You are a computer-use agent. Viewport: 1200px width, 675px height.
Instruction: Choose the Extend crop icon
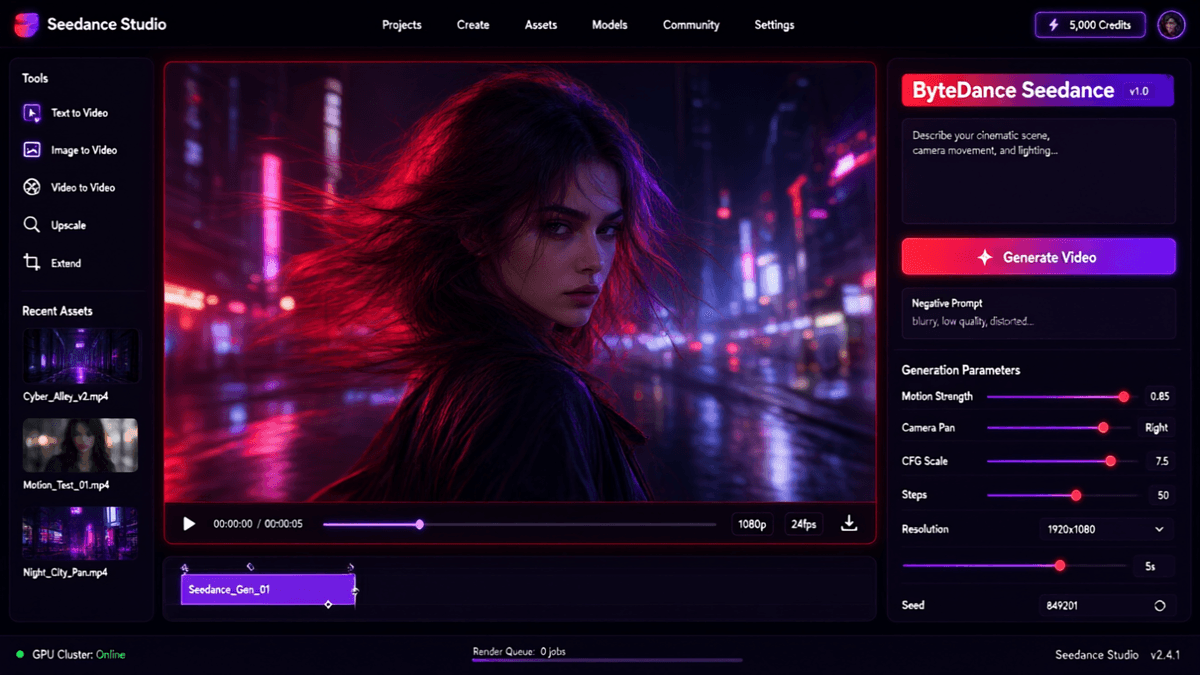pyautogui.click(x=32, y=262)
